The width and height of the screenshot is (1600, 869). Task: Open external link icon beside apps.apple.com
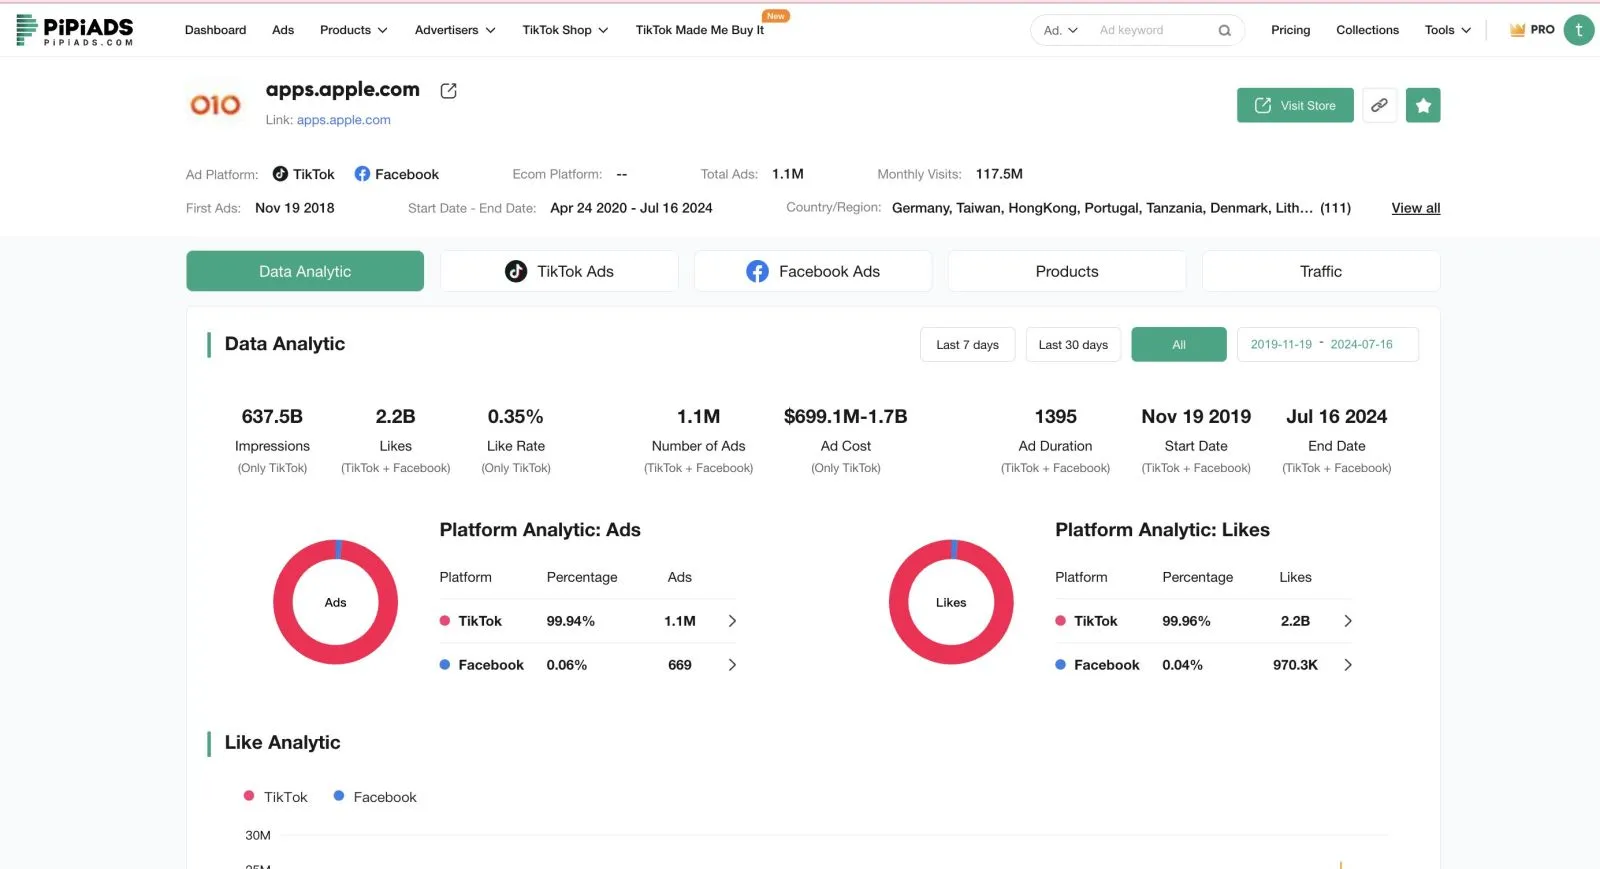pyautogui.click(x=448, y=91)
